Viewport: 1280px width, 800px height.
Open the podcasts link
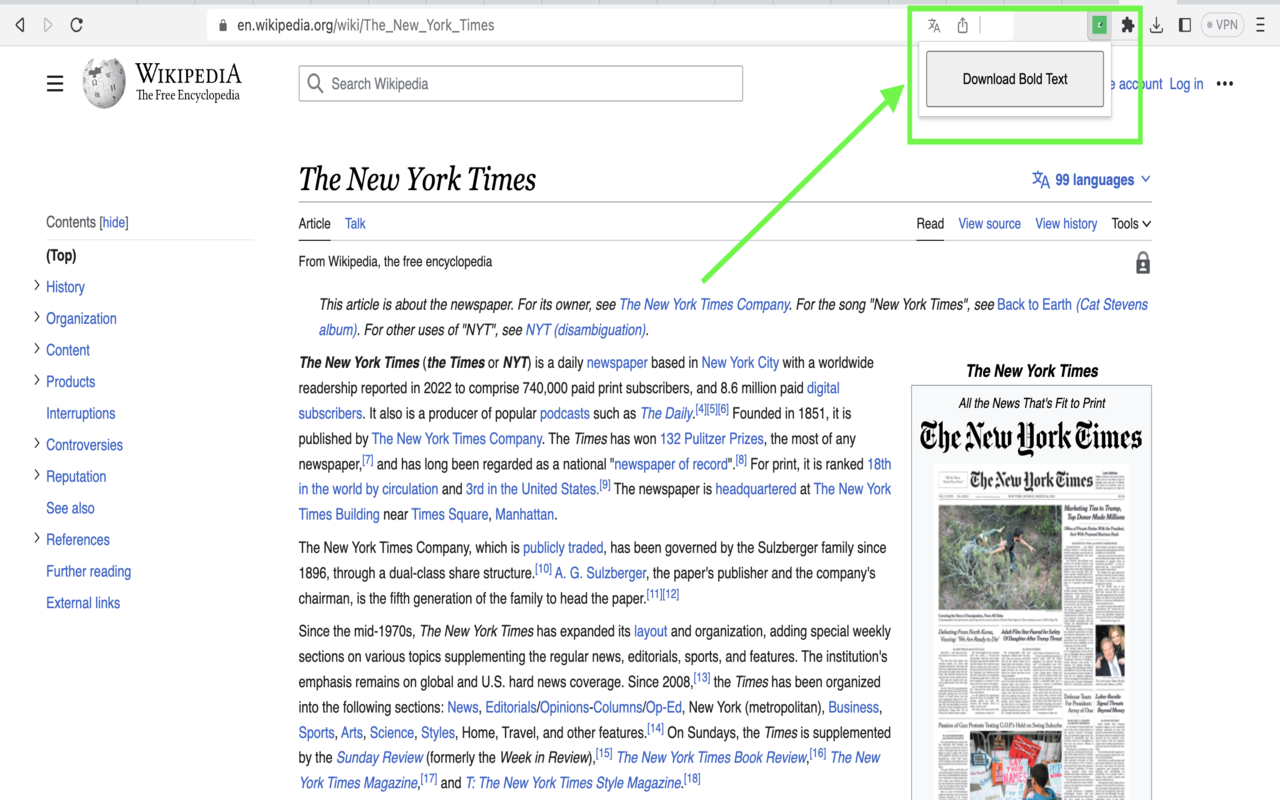tap(565, 413)
